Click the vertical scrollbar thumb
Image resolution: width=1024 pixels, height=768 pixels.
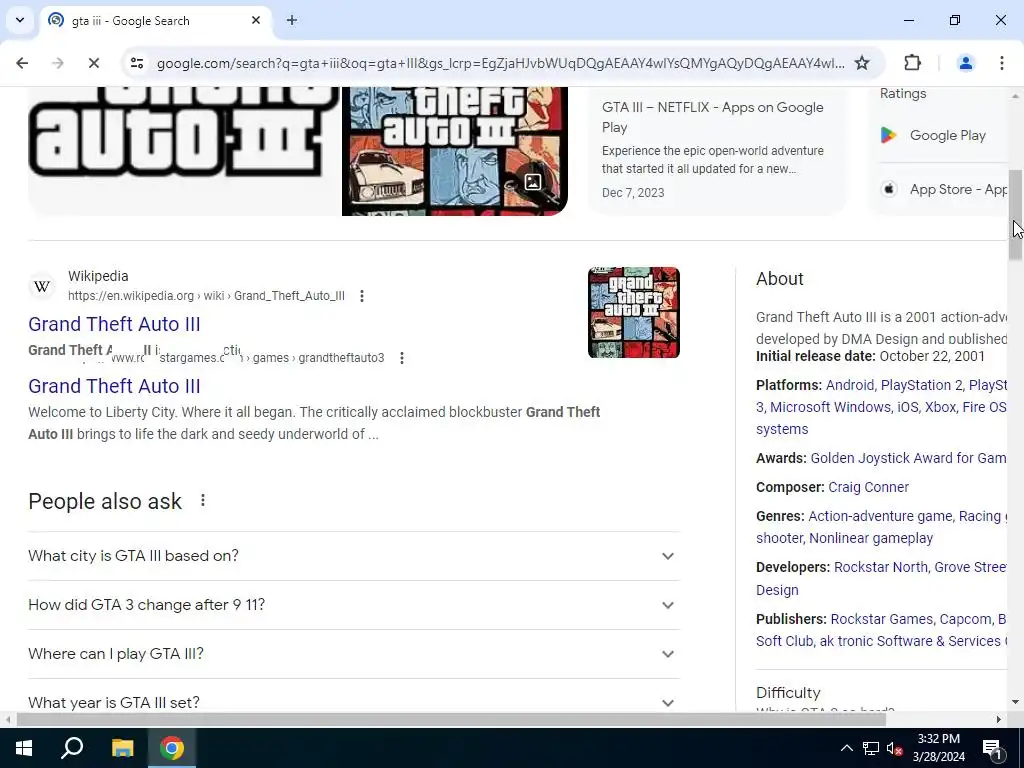tap(1016, 215)
